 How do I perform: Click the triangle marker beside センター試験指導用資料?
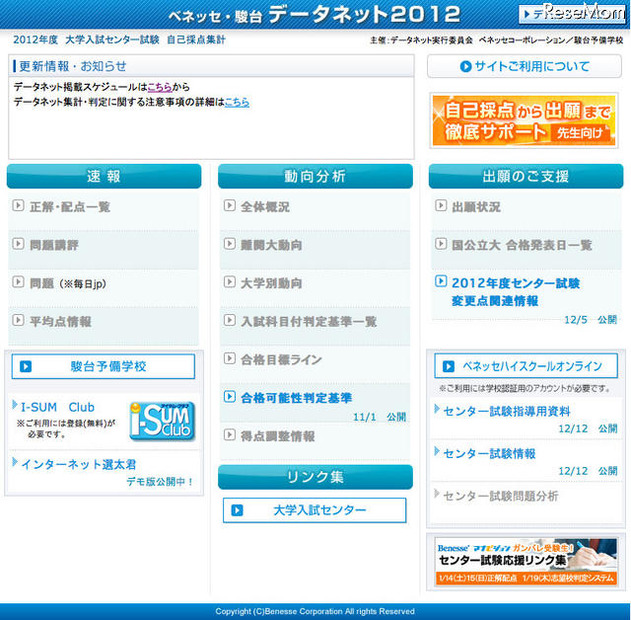tap(437, 409)
